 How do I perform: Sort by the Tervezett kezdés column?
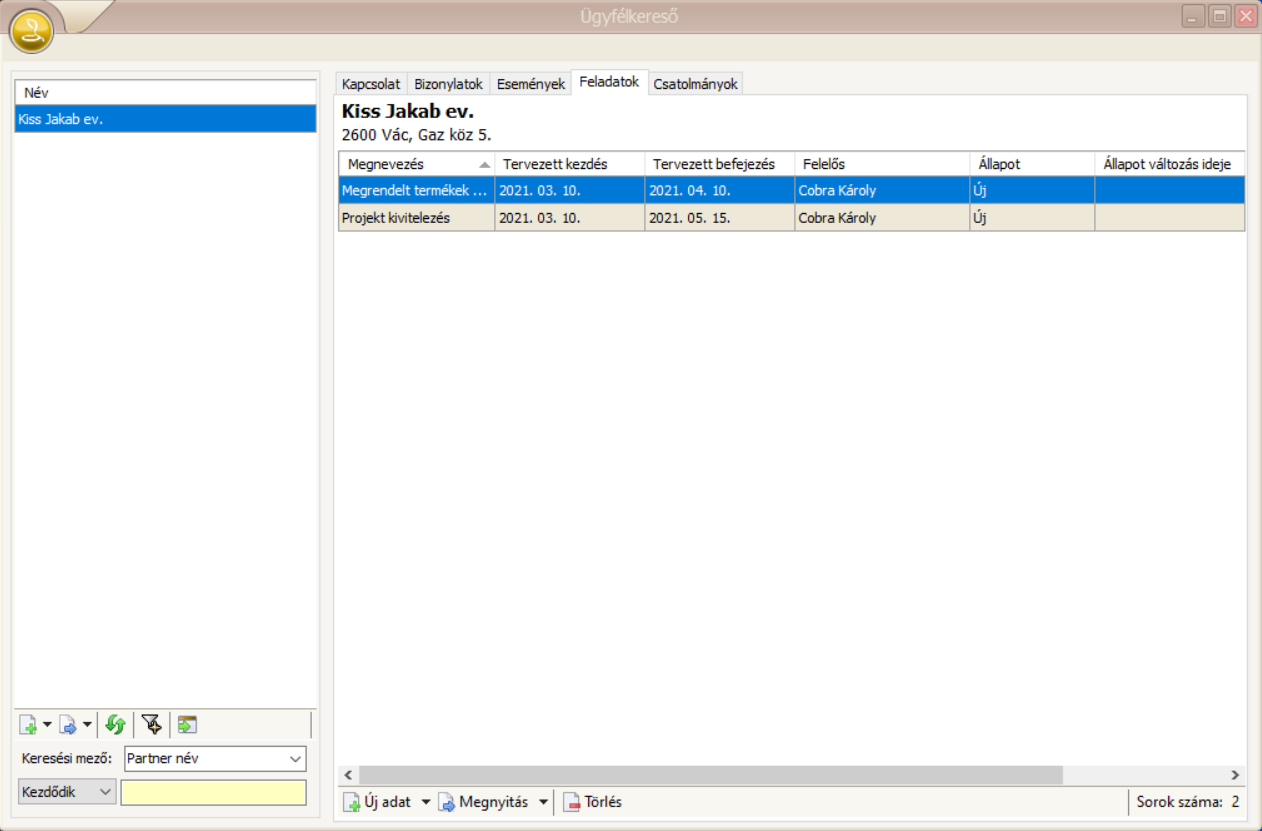(570, 164)
